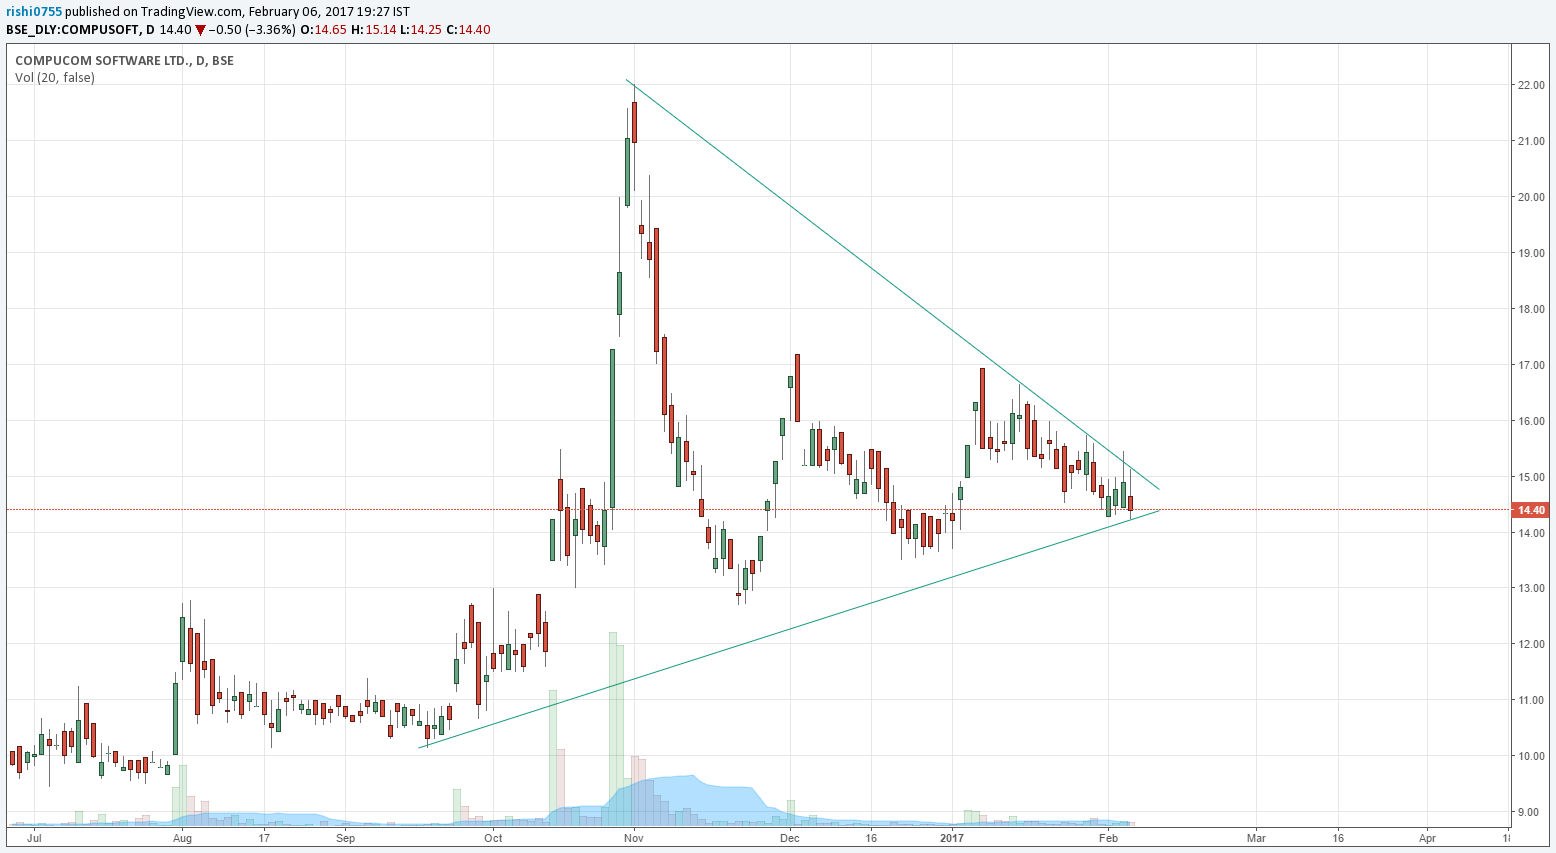This screenshot has width=1556, height=853.
Task: Click the right end of the rising trendline
Action: 1159,511
